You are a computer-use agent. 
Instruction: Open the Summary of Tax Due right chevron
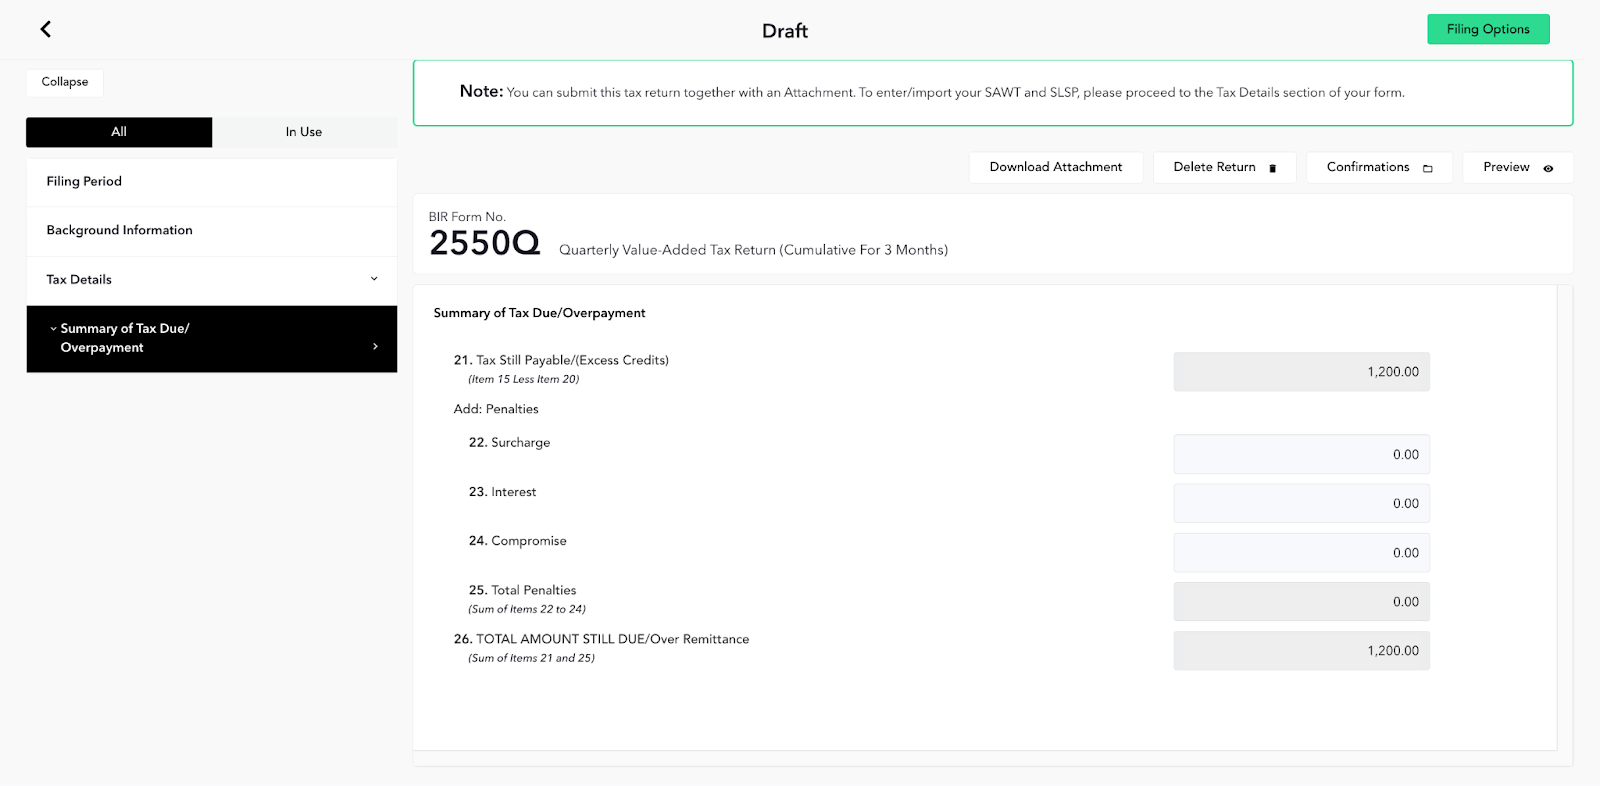tap(375, 346)
